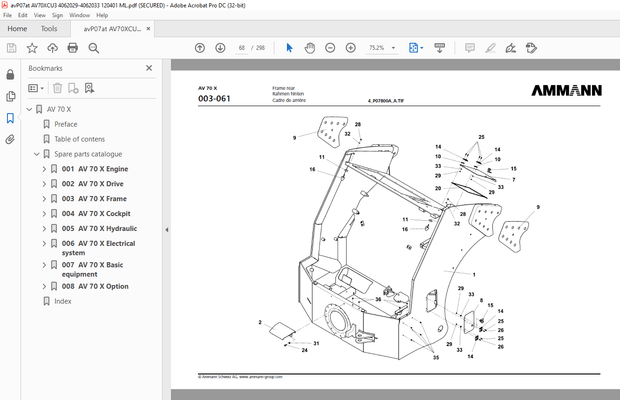Select the avP07at AV70XCU document tab
620x400 pixels.
pos(112,29)
